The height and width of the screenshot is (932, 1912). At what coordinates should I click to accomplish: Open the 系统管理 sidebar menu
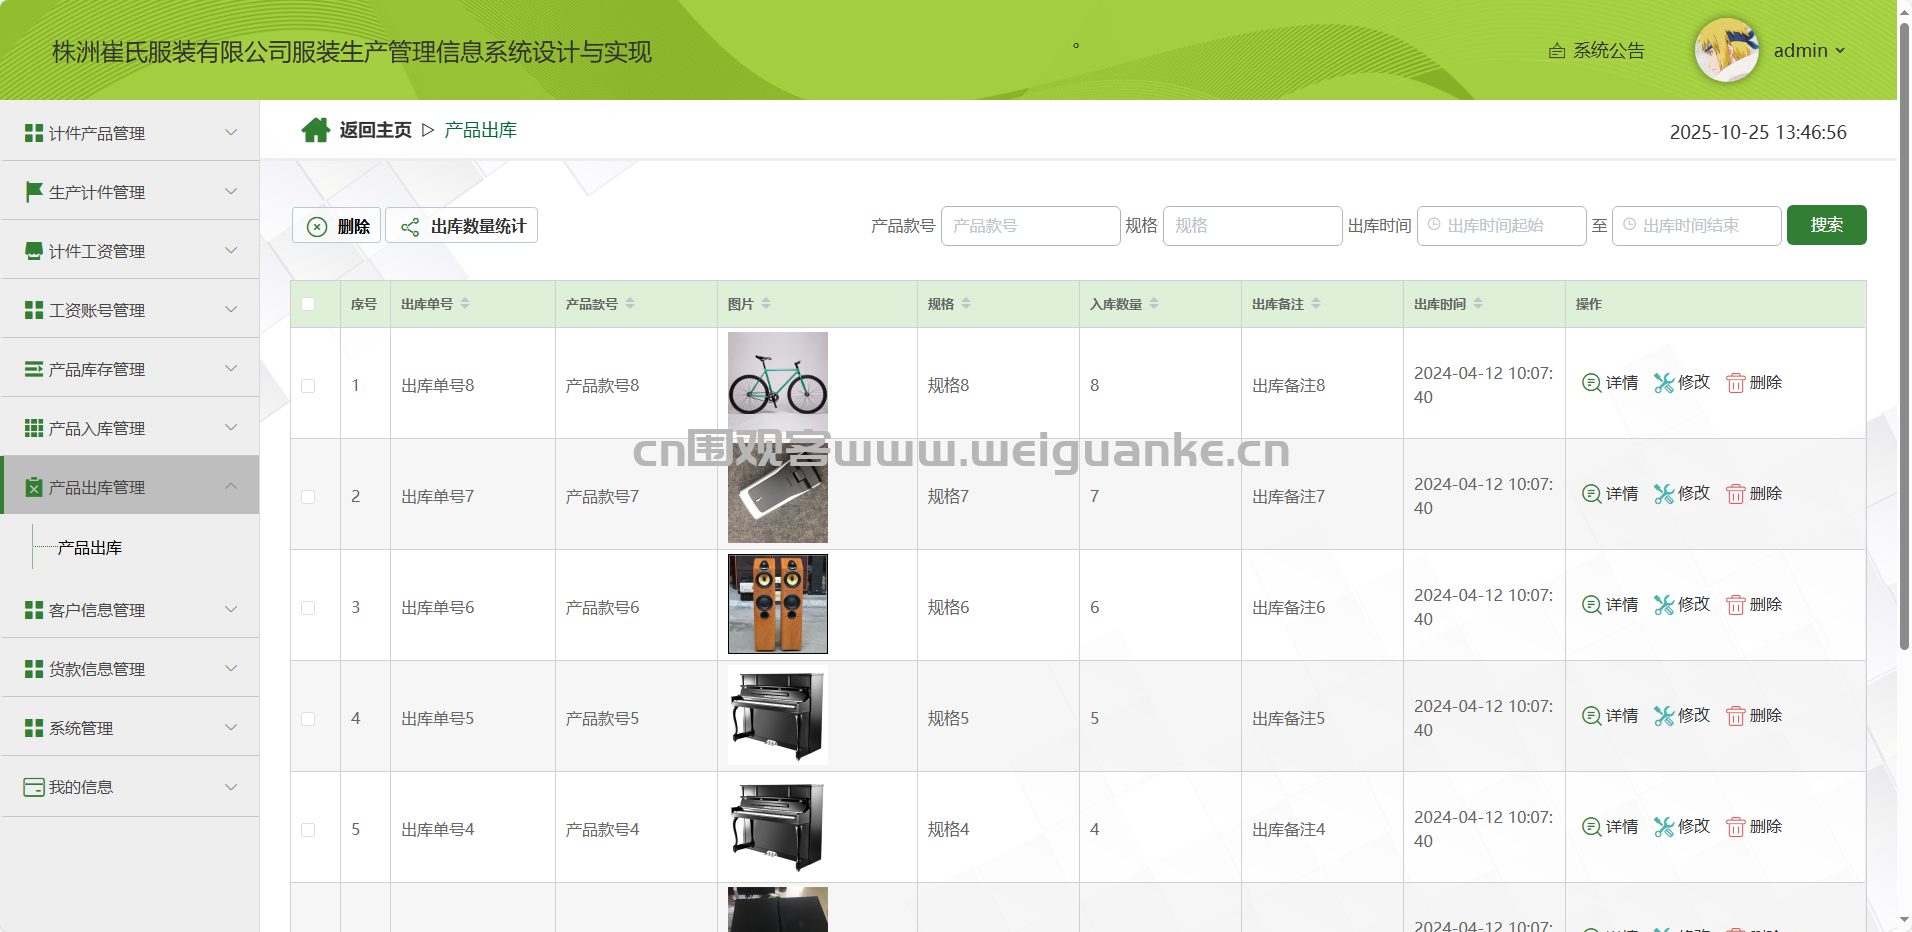coord(130,728)
